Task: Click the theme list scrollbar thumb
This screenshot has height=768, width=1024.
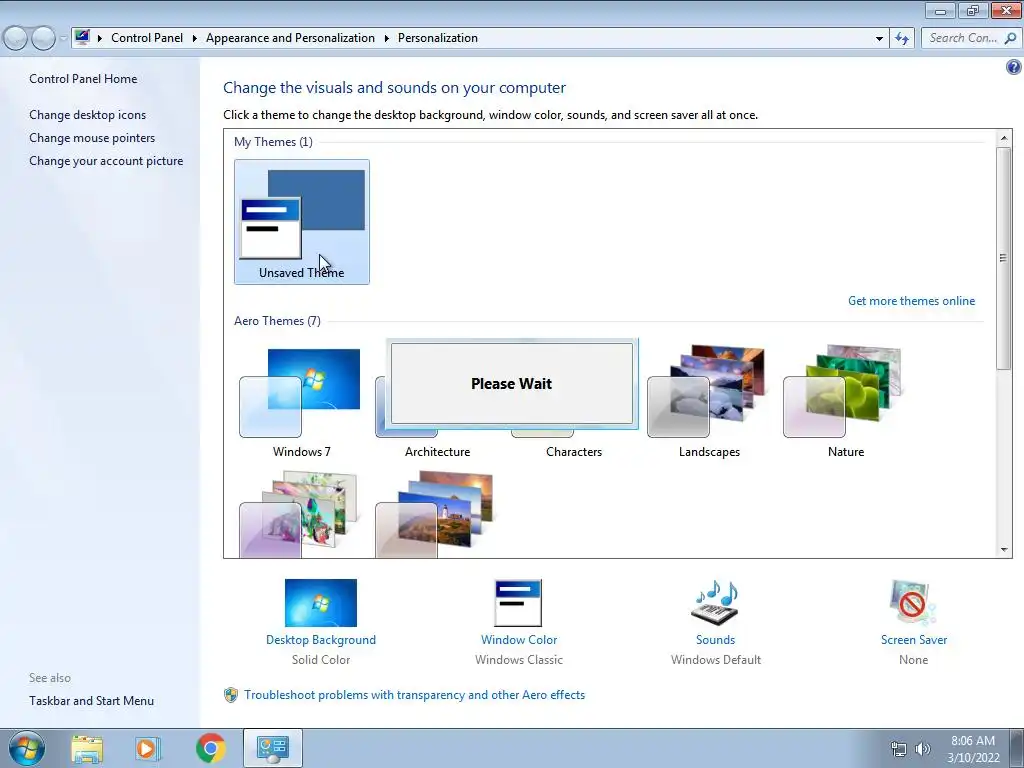Action: (1004, 259)
